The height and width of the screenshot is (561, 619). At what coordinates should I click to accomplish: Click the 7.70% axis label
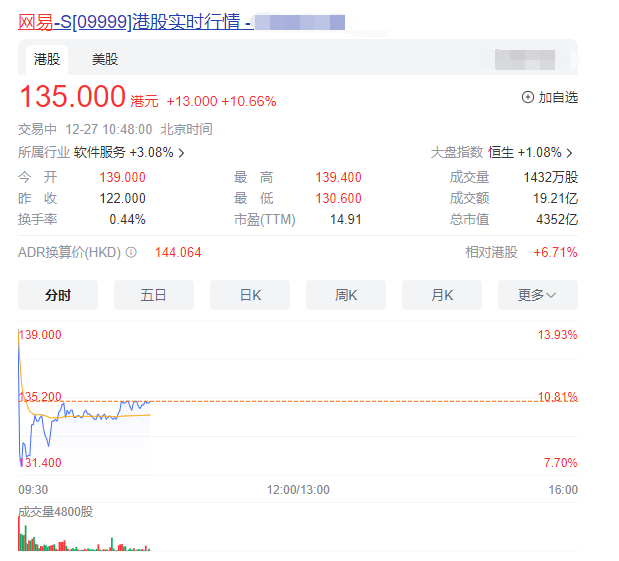pos(561,462)
